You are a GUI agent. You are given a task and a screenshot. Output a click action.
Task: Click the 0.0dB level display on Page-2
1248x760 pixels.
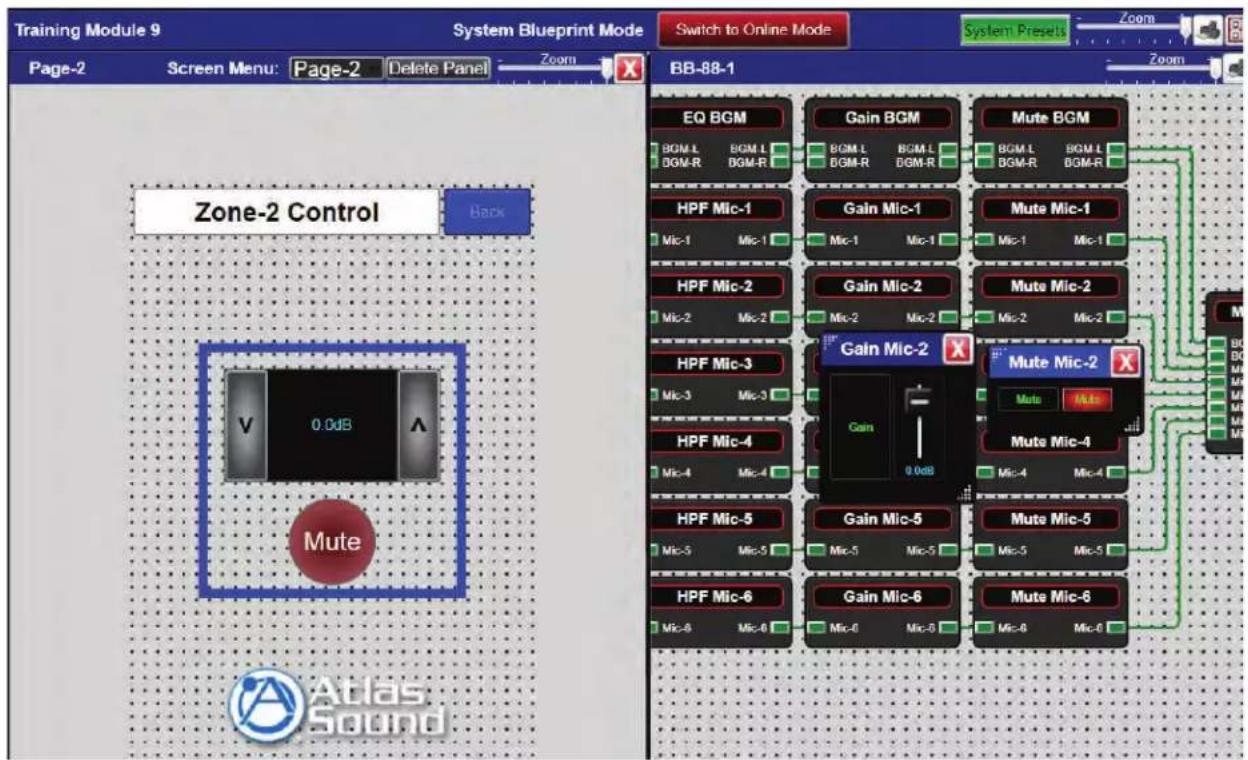coord(331,425)
